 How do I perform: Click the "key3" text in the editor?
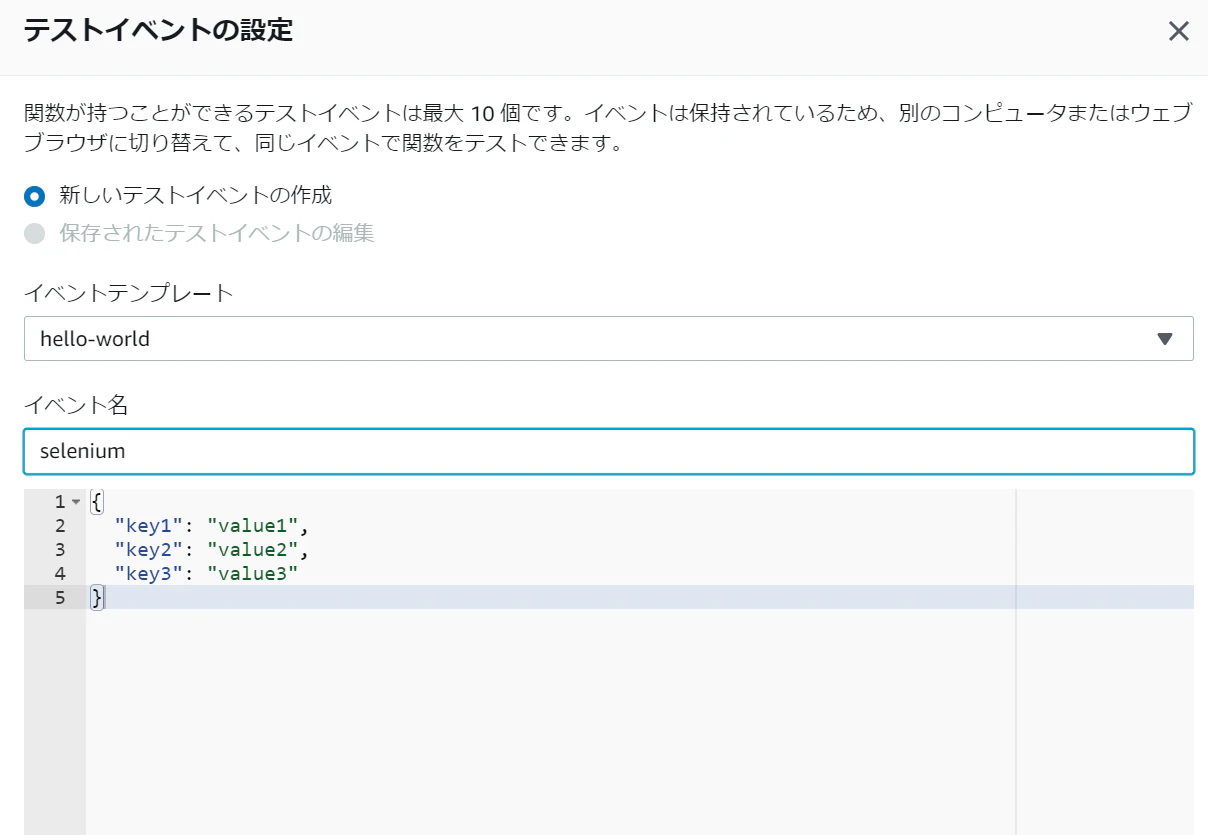(x=148, y=573)
